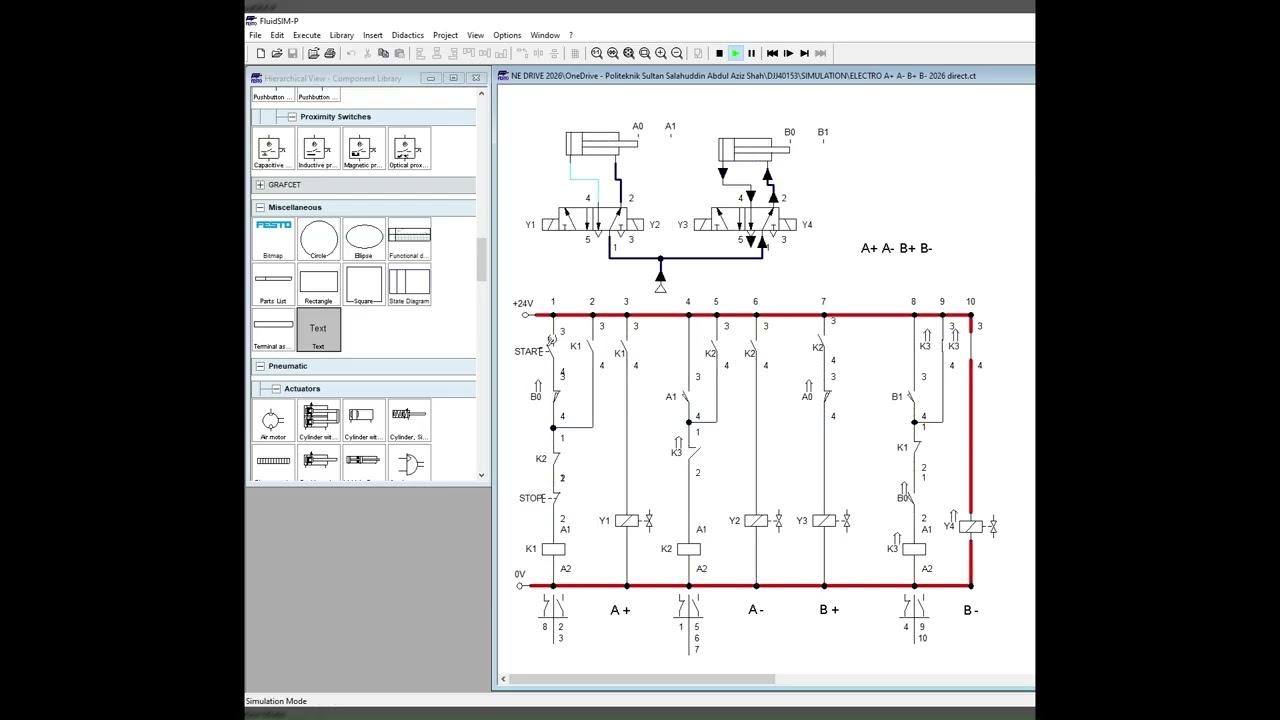1280x720 pixels.
Task: Click the Check Superficially checkmark icon
Action: point(697,53)
